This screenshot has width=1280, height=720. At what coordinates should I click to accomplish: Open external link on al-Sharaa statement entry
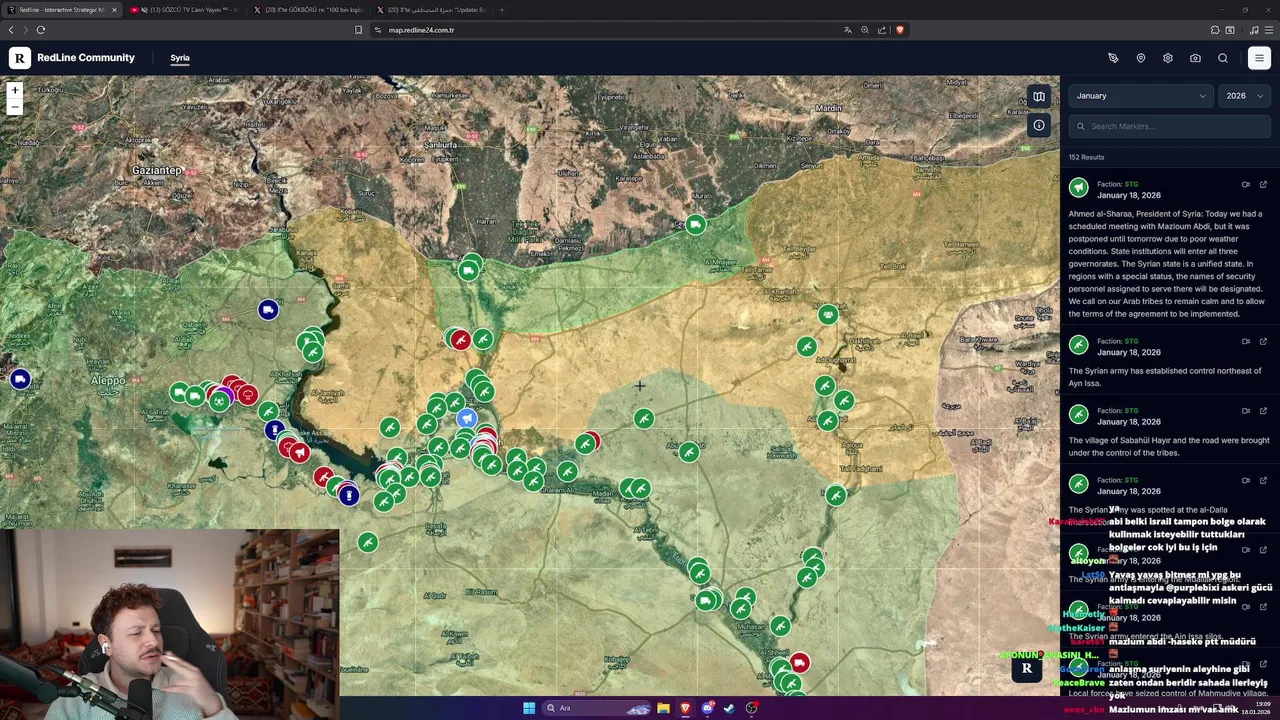point(1263,184)
